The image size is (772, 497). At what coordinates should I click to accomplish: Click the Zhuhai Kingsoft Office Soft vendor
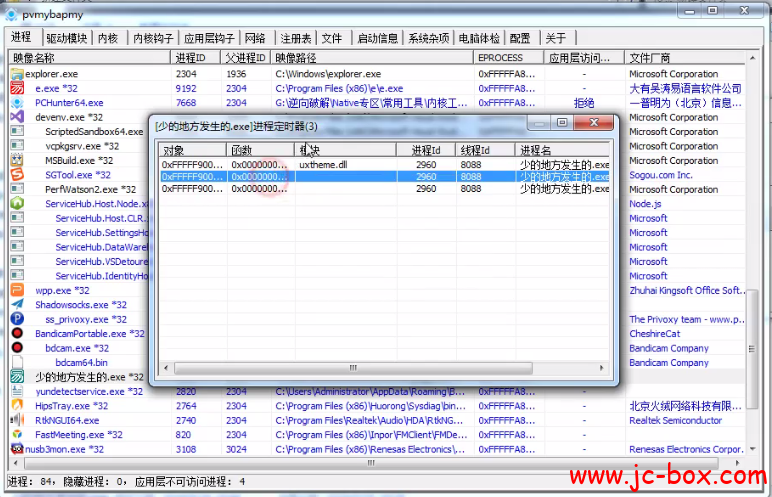[x=686, y=290]
